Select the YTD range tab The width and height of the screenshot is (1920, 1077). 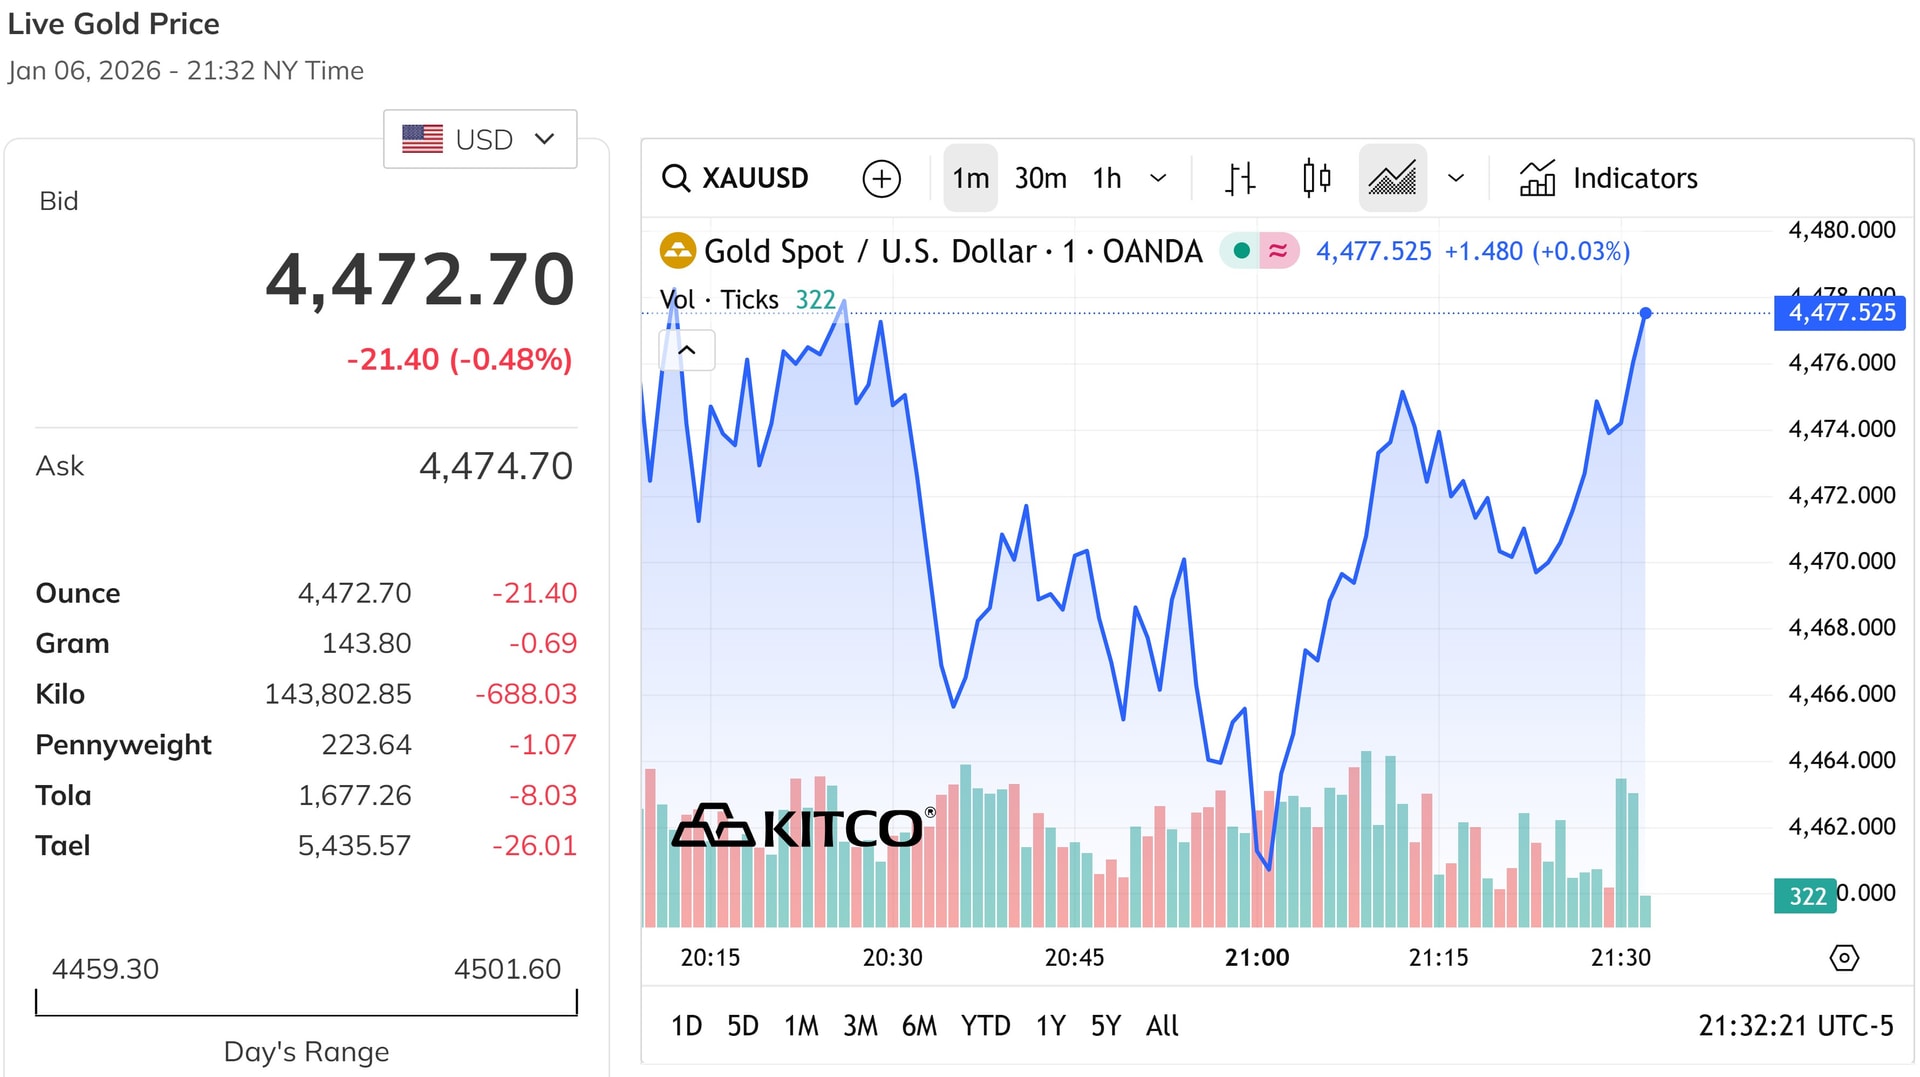coord(986,1025)
